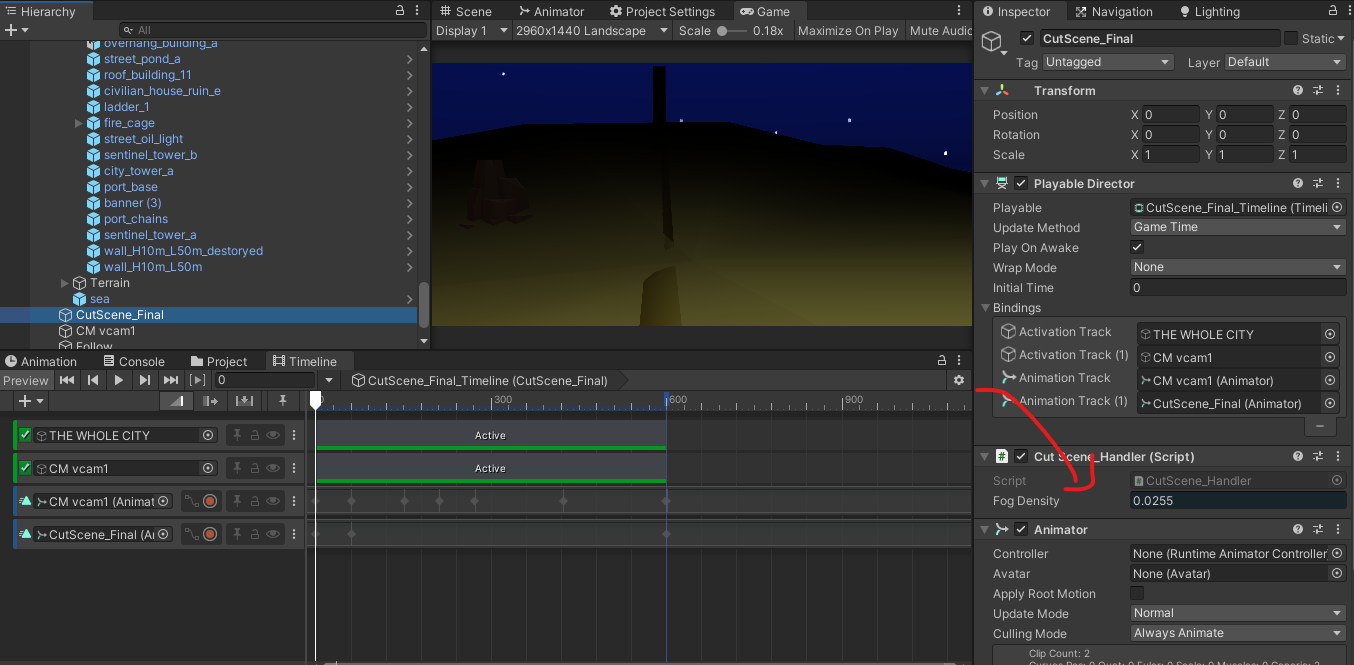Toggle Timeline ripple edit mode

210,401
